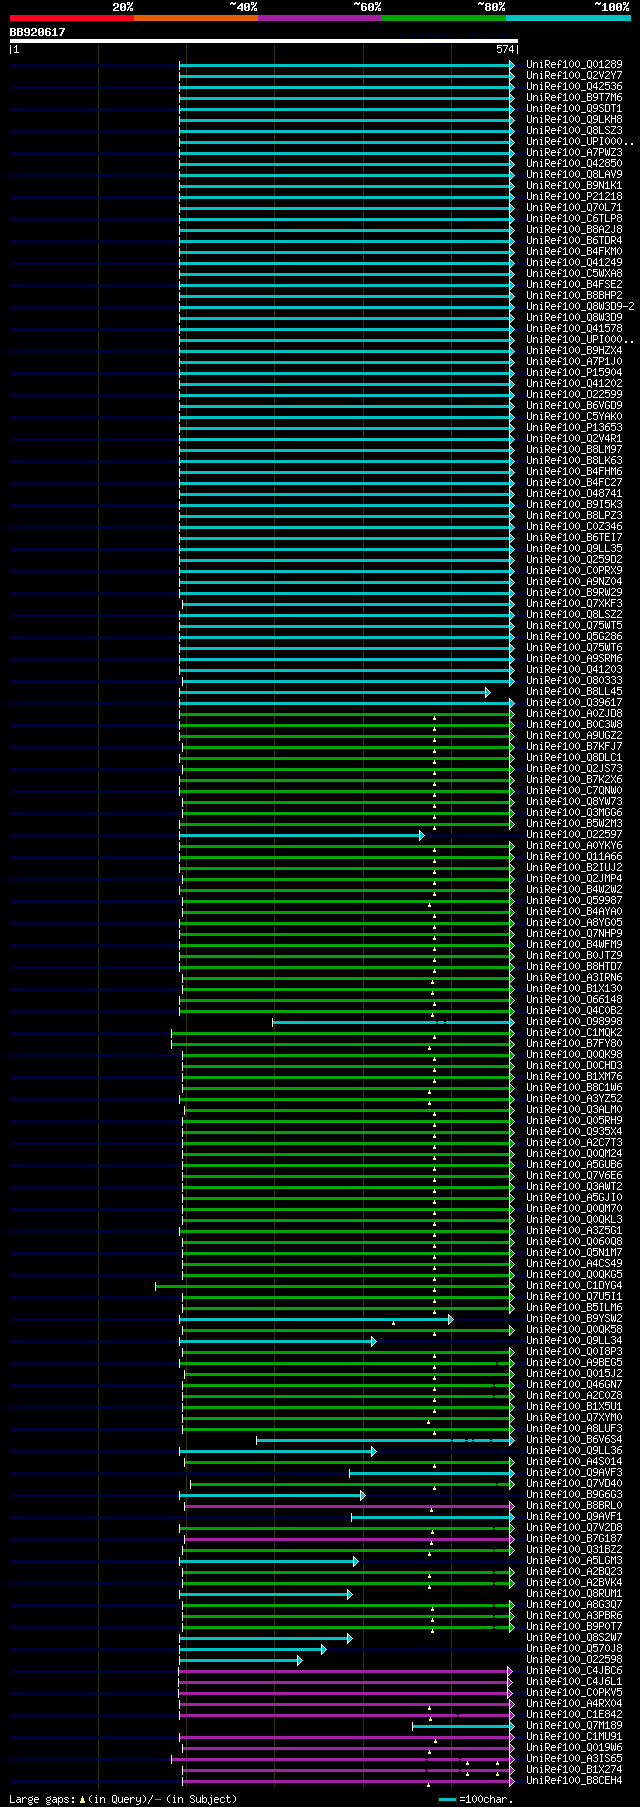Select hit label UniRef100_Q01289
This screenshot has height=1807, width=640.
pyautogui.click(x=574, y=65)
